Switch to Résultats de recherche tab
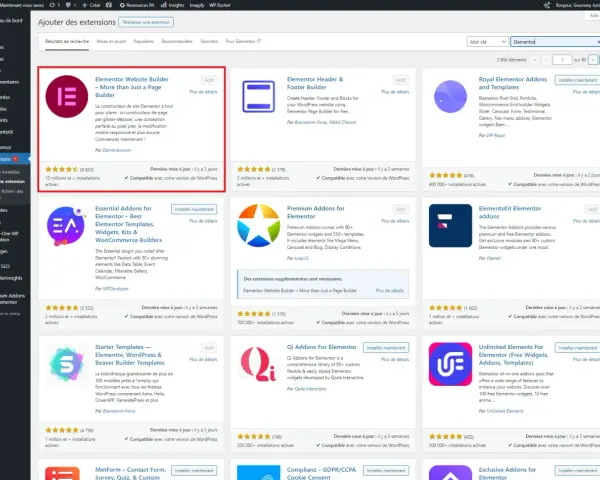Image resolution: width=600 pixels, height=480 pixels. pos(67,41)
